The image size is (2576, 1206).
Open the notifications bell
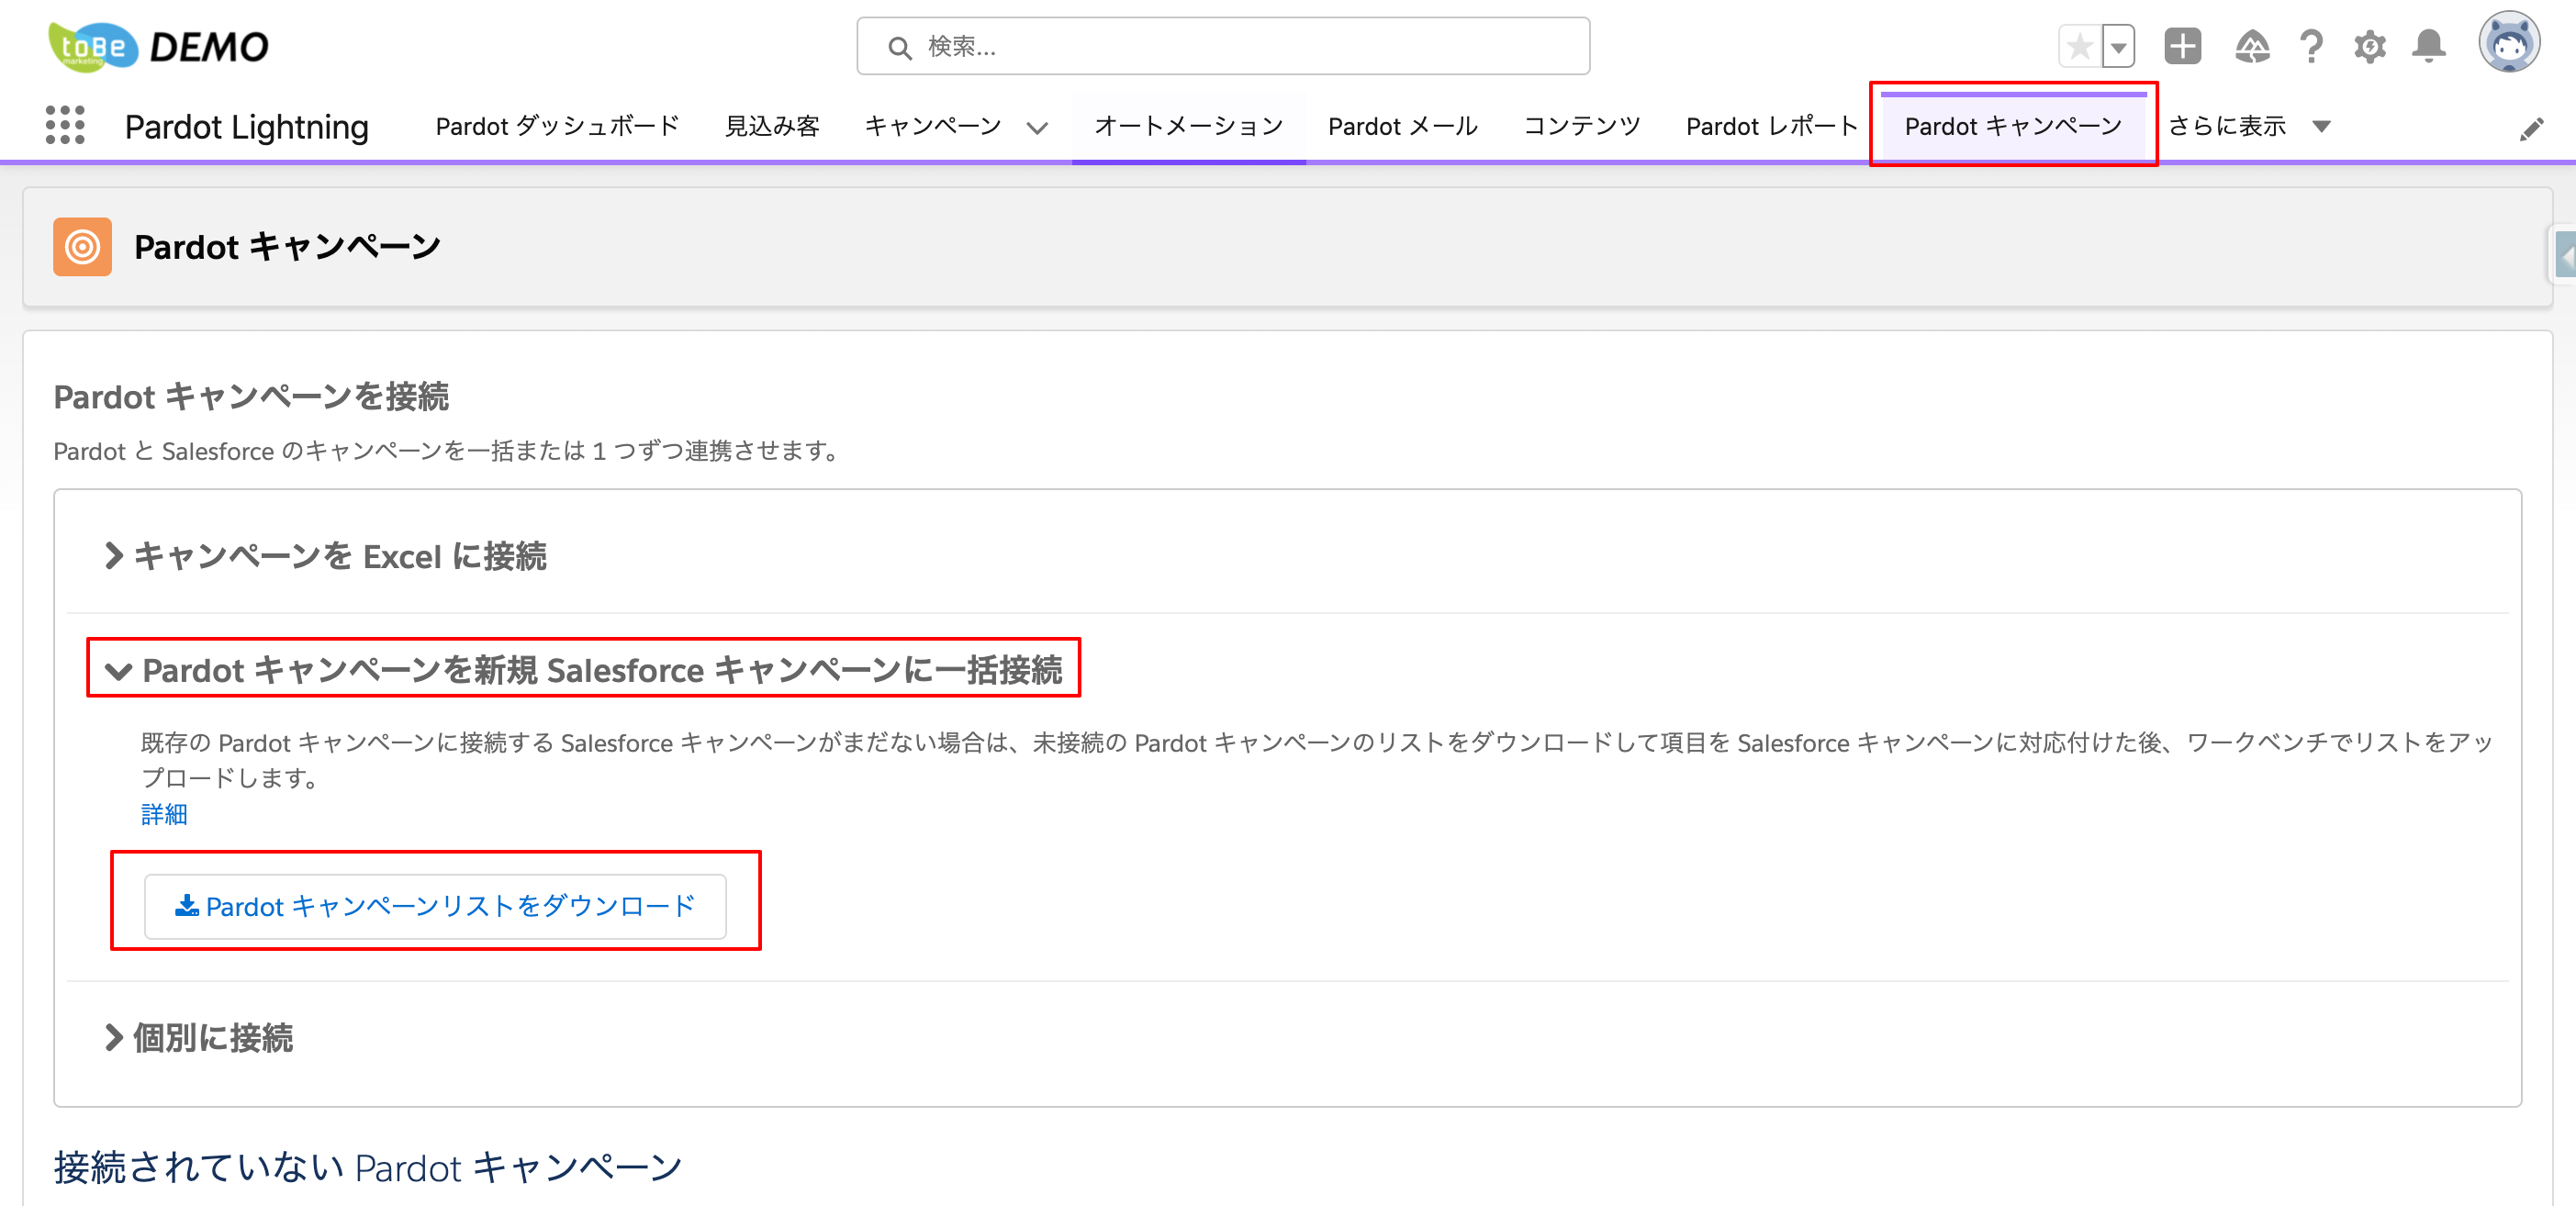click(x=2429, y=46)
